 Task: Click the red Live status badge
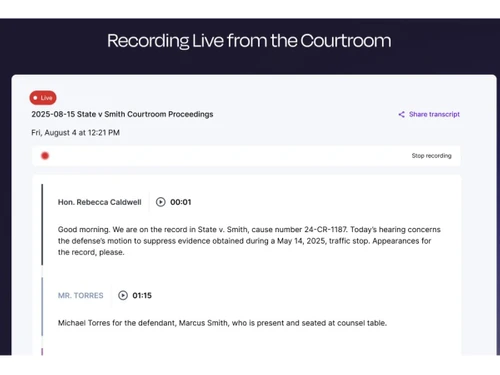coord(43,98)
